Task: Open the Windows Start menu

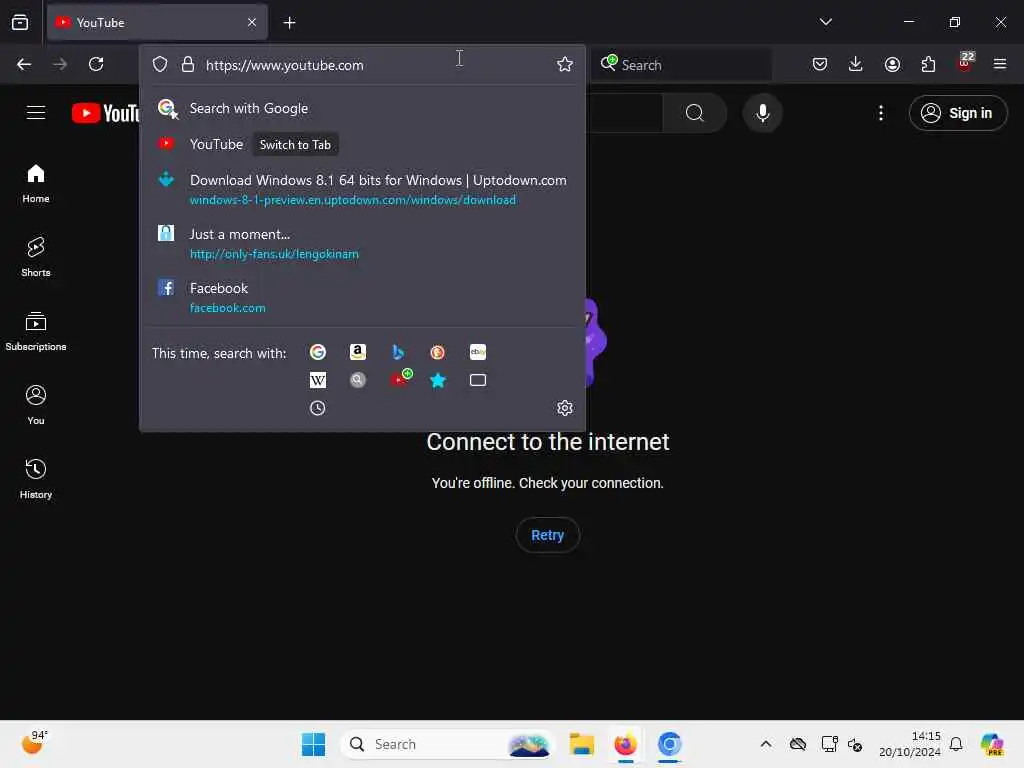Action: click(x=313, y=744)
